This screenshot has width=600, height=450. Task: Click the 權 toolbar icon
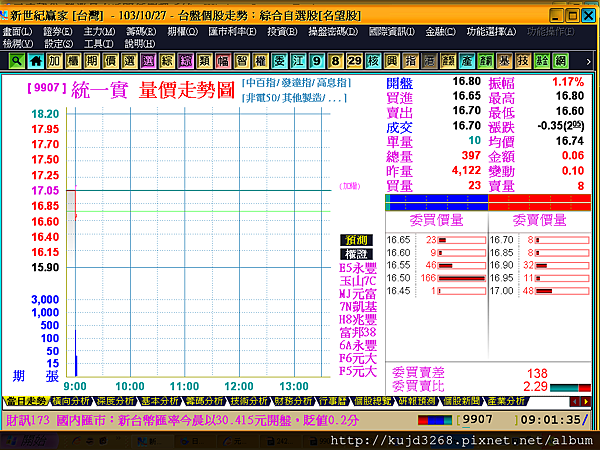261,61
